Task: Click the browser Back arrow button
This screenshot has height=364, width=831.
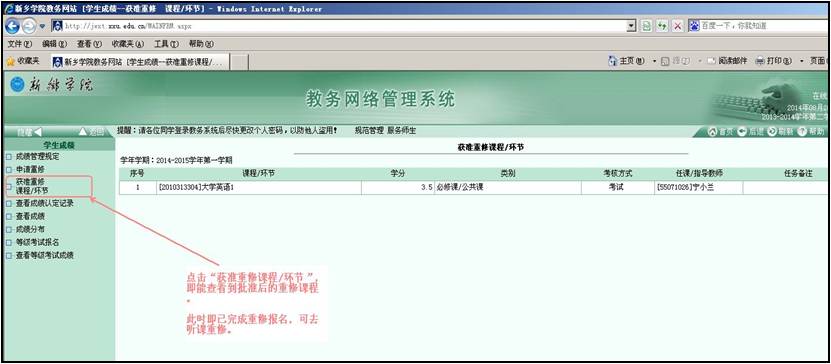Action: pyautogui.click(x=13, y=26)
